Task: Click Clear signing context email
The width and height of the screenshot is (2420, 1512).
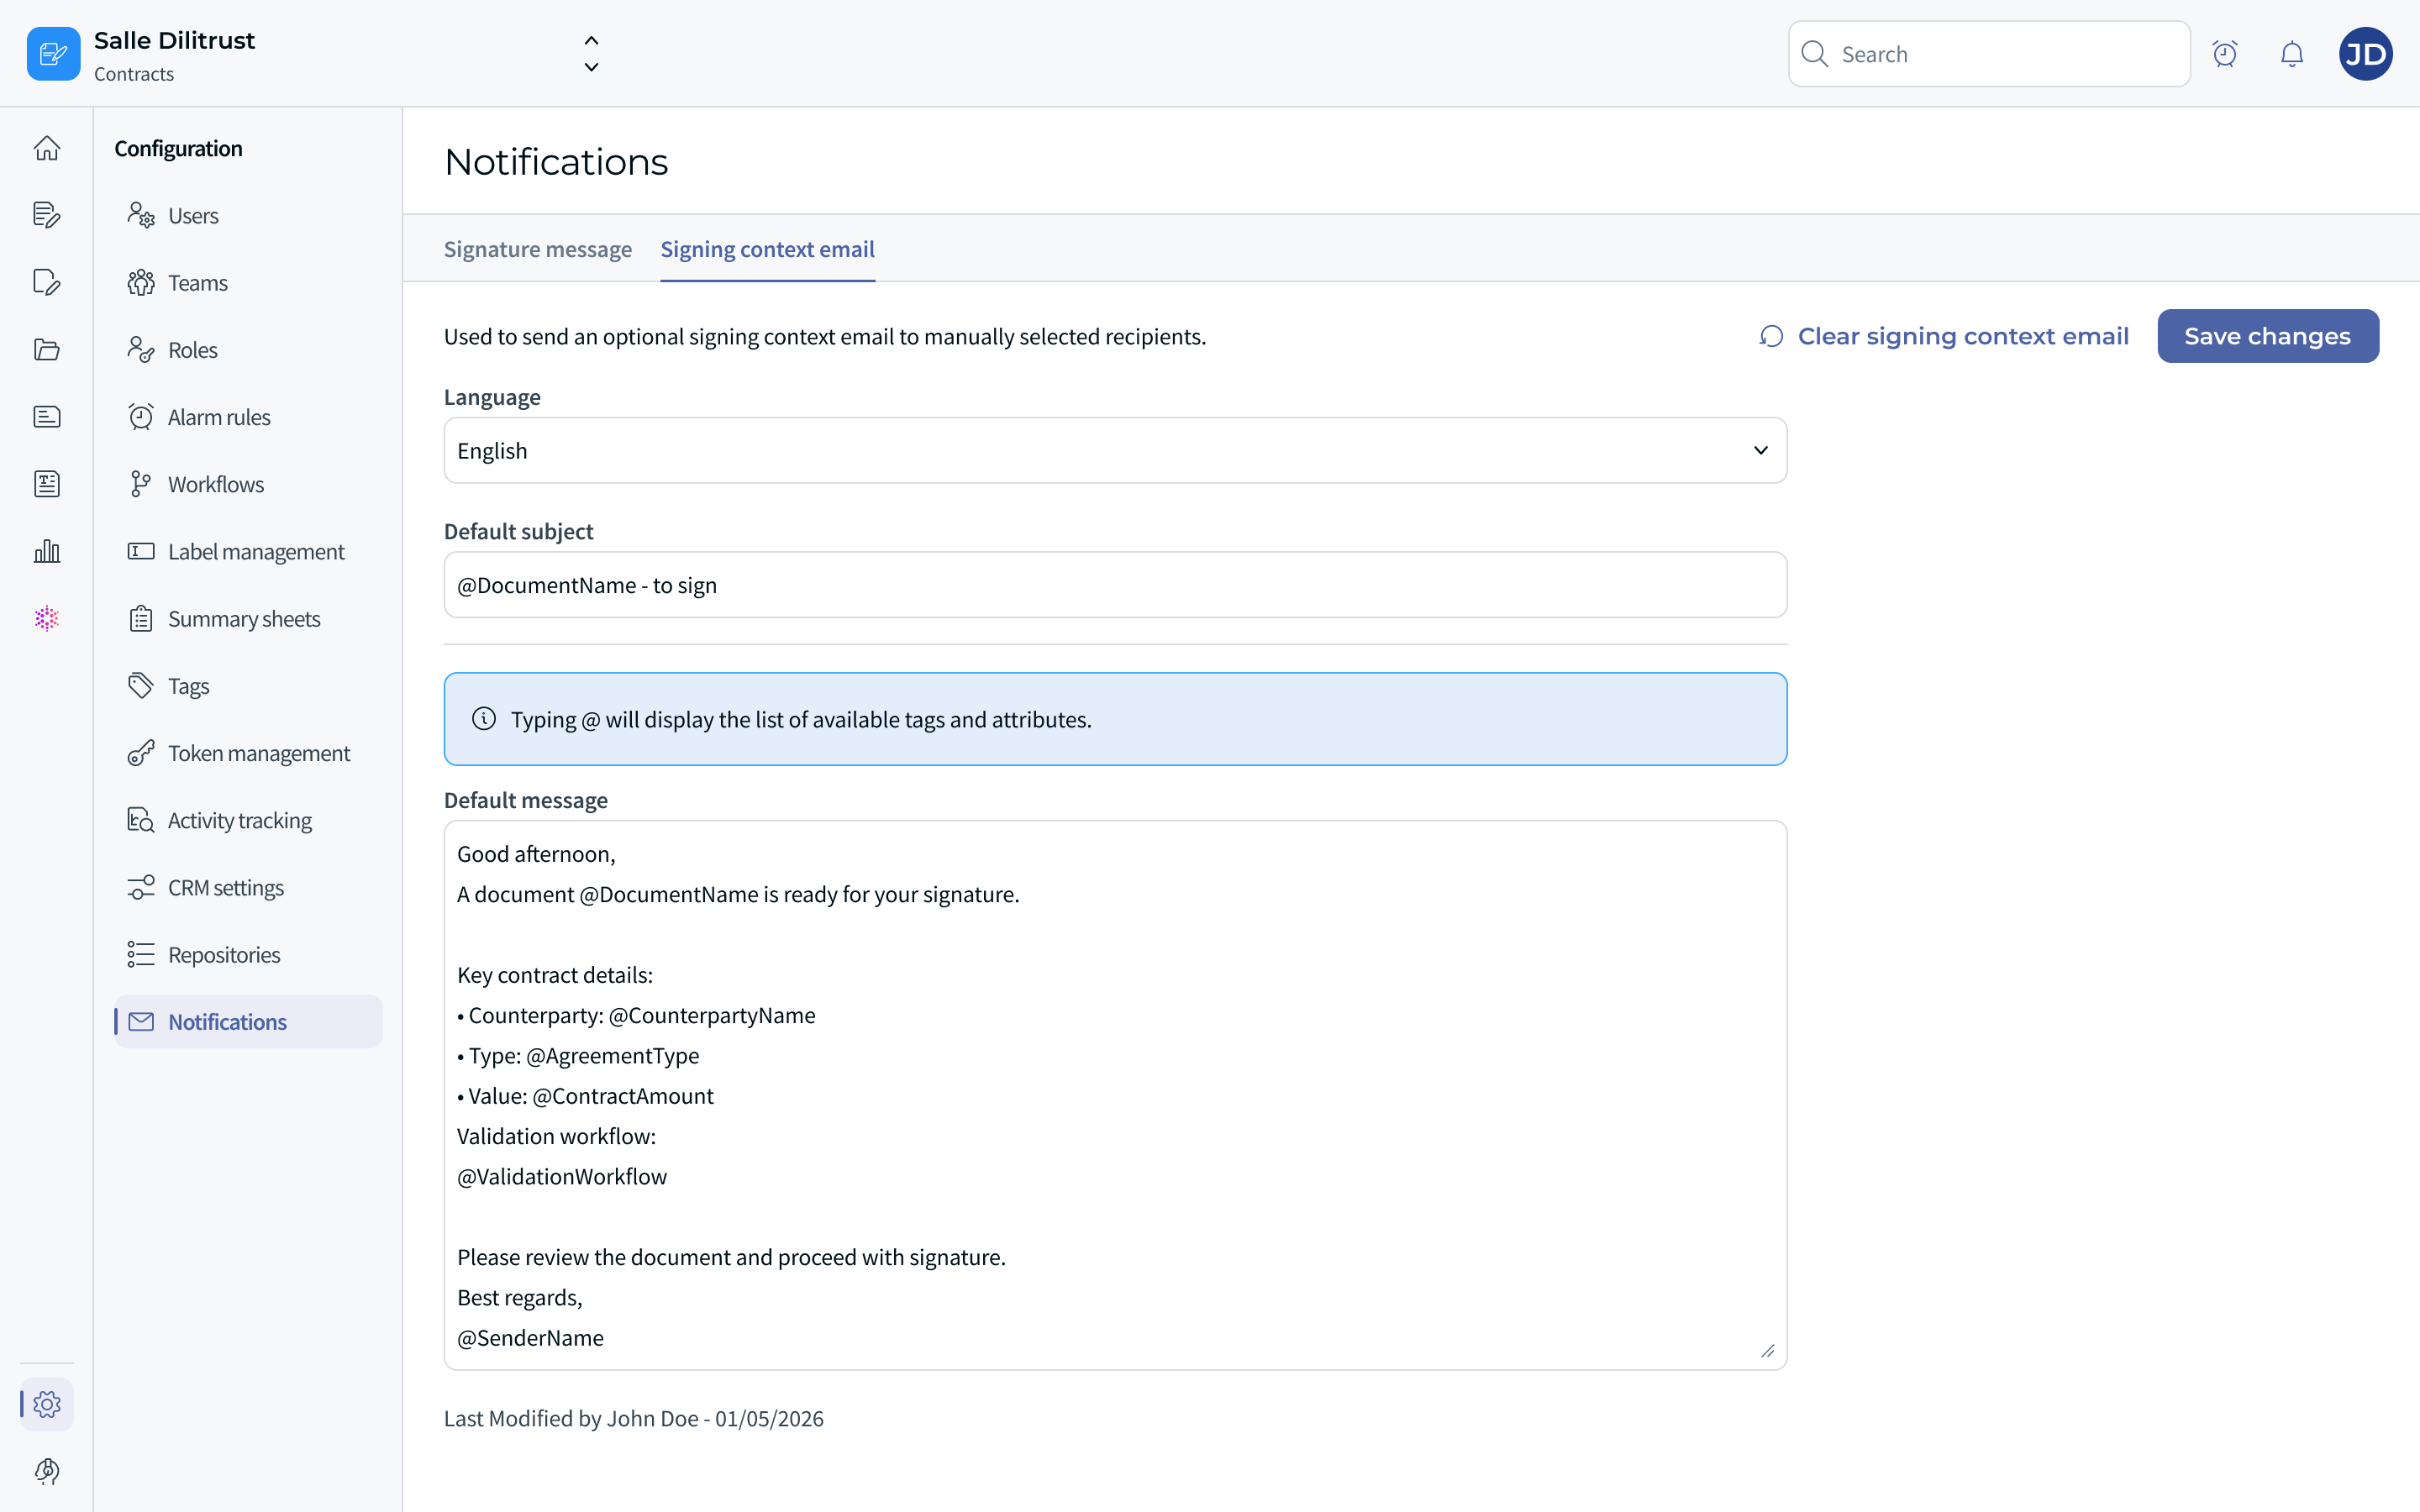Action: 1943,336
